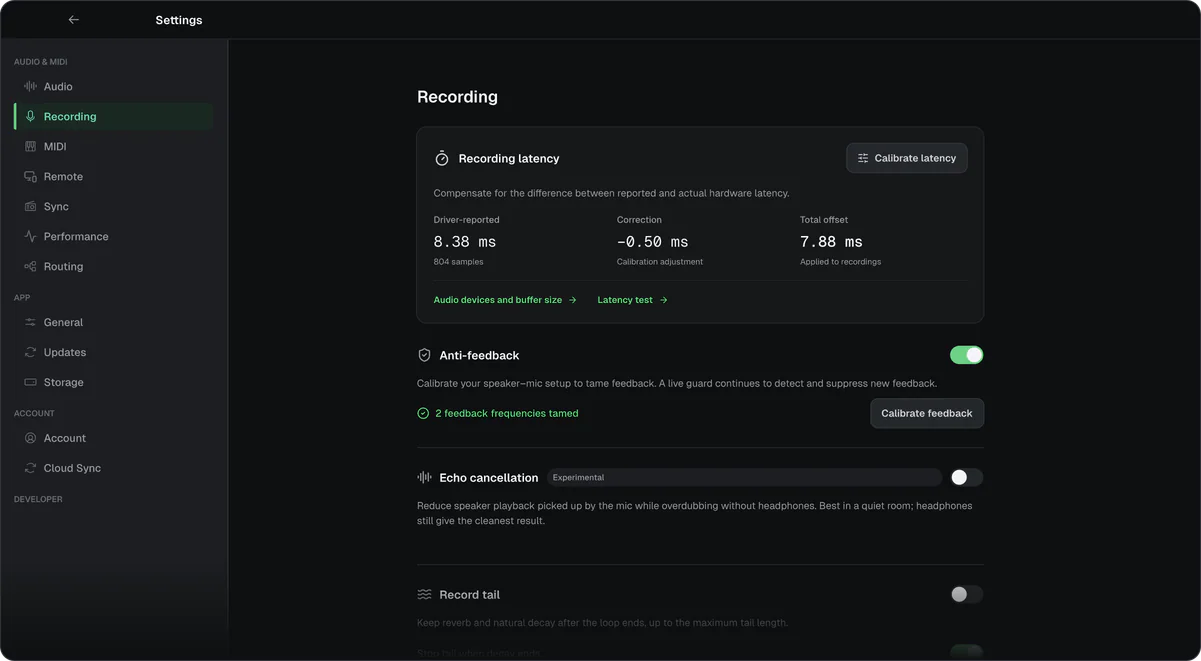The height and width of the screenshot is (661, 1201).
Task: Click the Cloud Sync arrows icon
Action: point(30,469)
